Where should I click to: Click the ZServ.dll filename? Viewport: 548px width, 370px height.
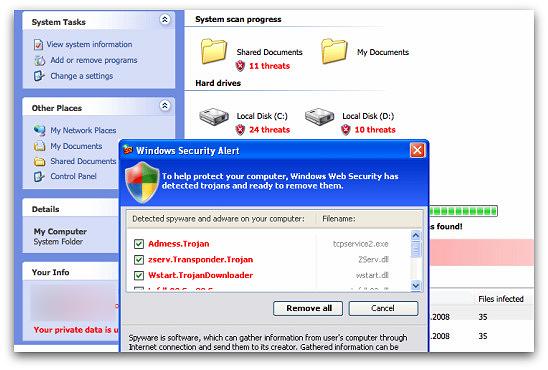point(373,260)
